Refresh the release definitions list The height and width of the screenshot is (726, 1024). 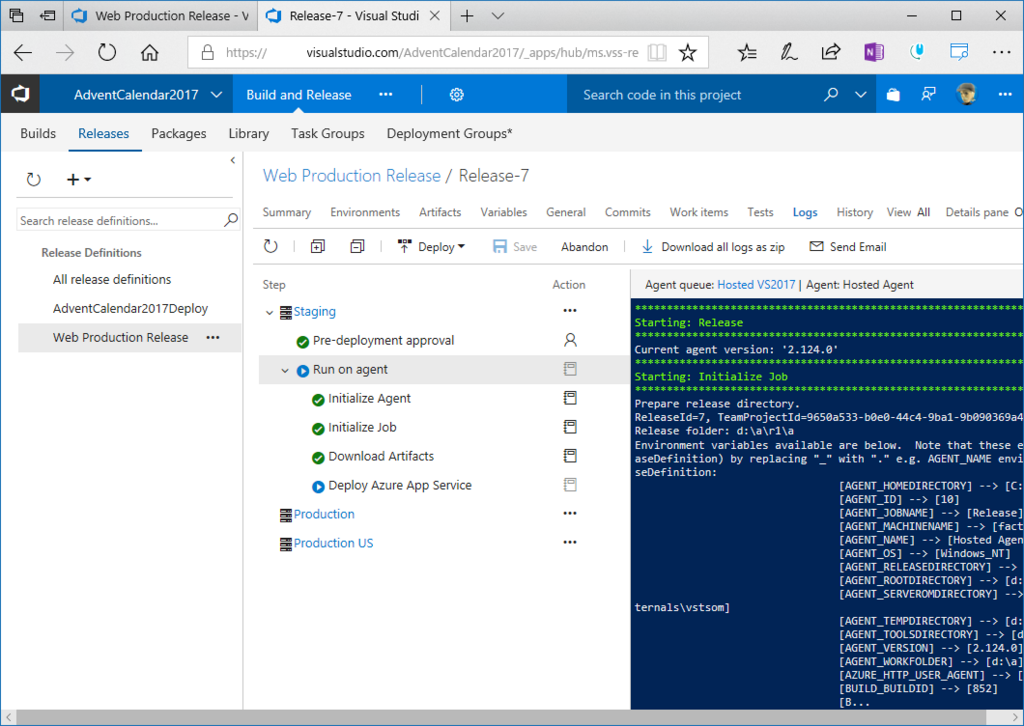point(33,179)
